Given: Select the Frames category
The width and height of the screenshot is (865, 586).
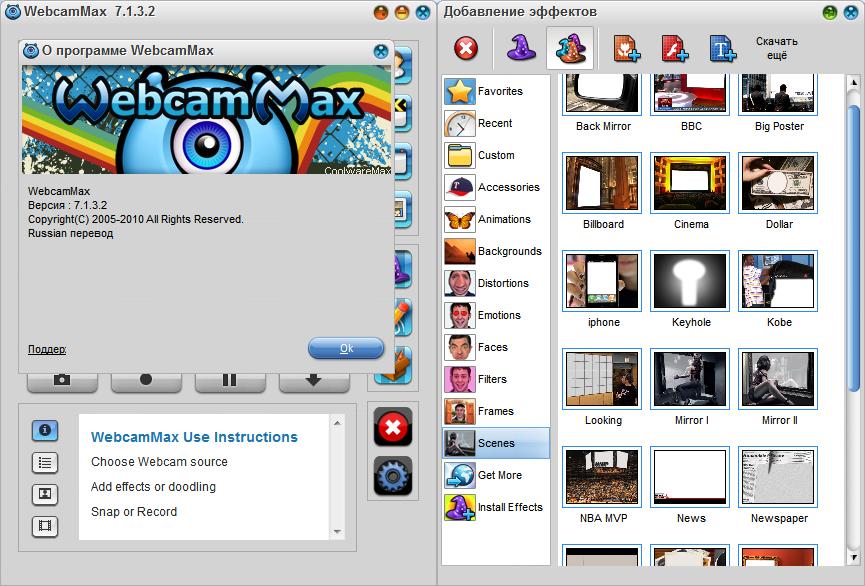Looking at the screenshot, I should coord(496,411).
